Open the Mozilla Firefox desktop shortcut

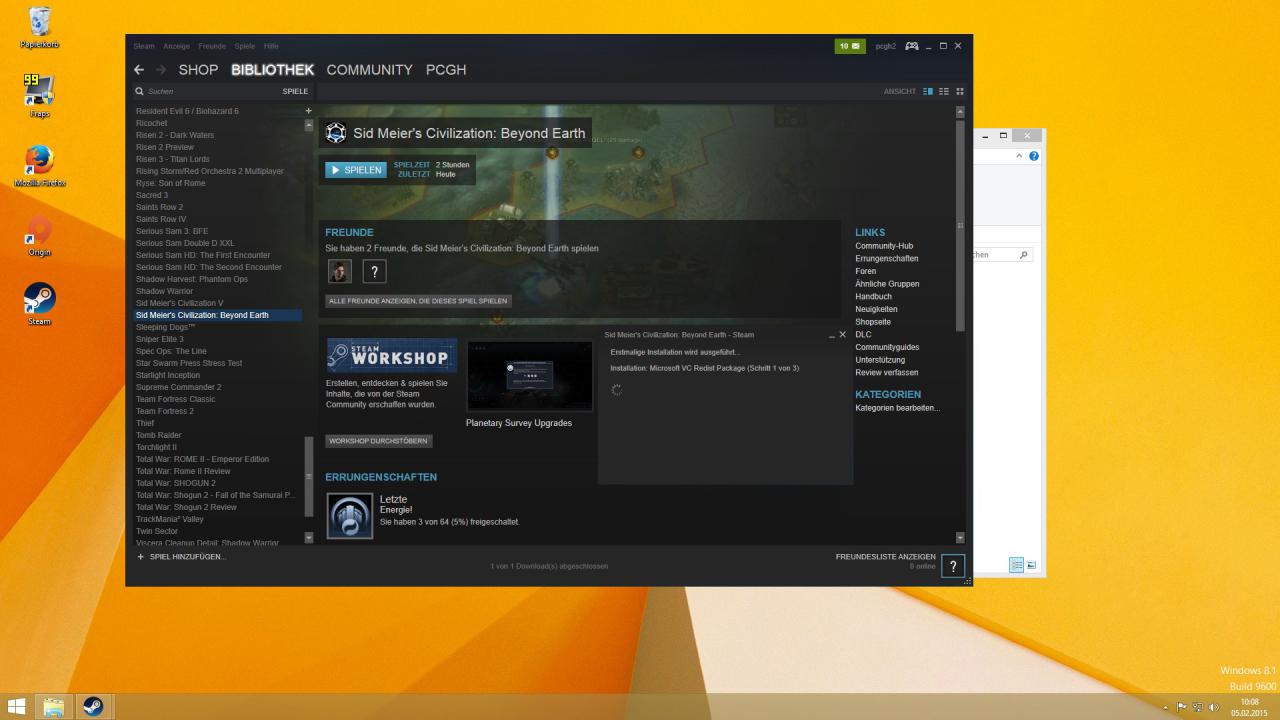(x=39, y=166)
